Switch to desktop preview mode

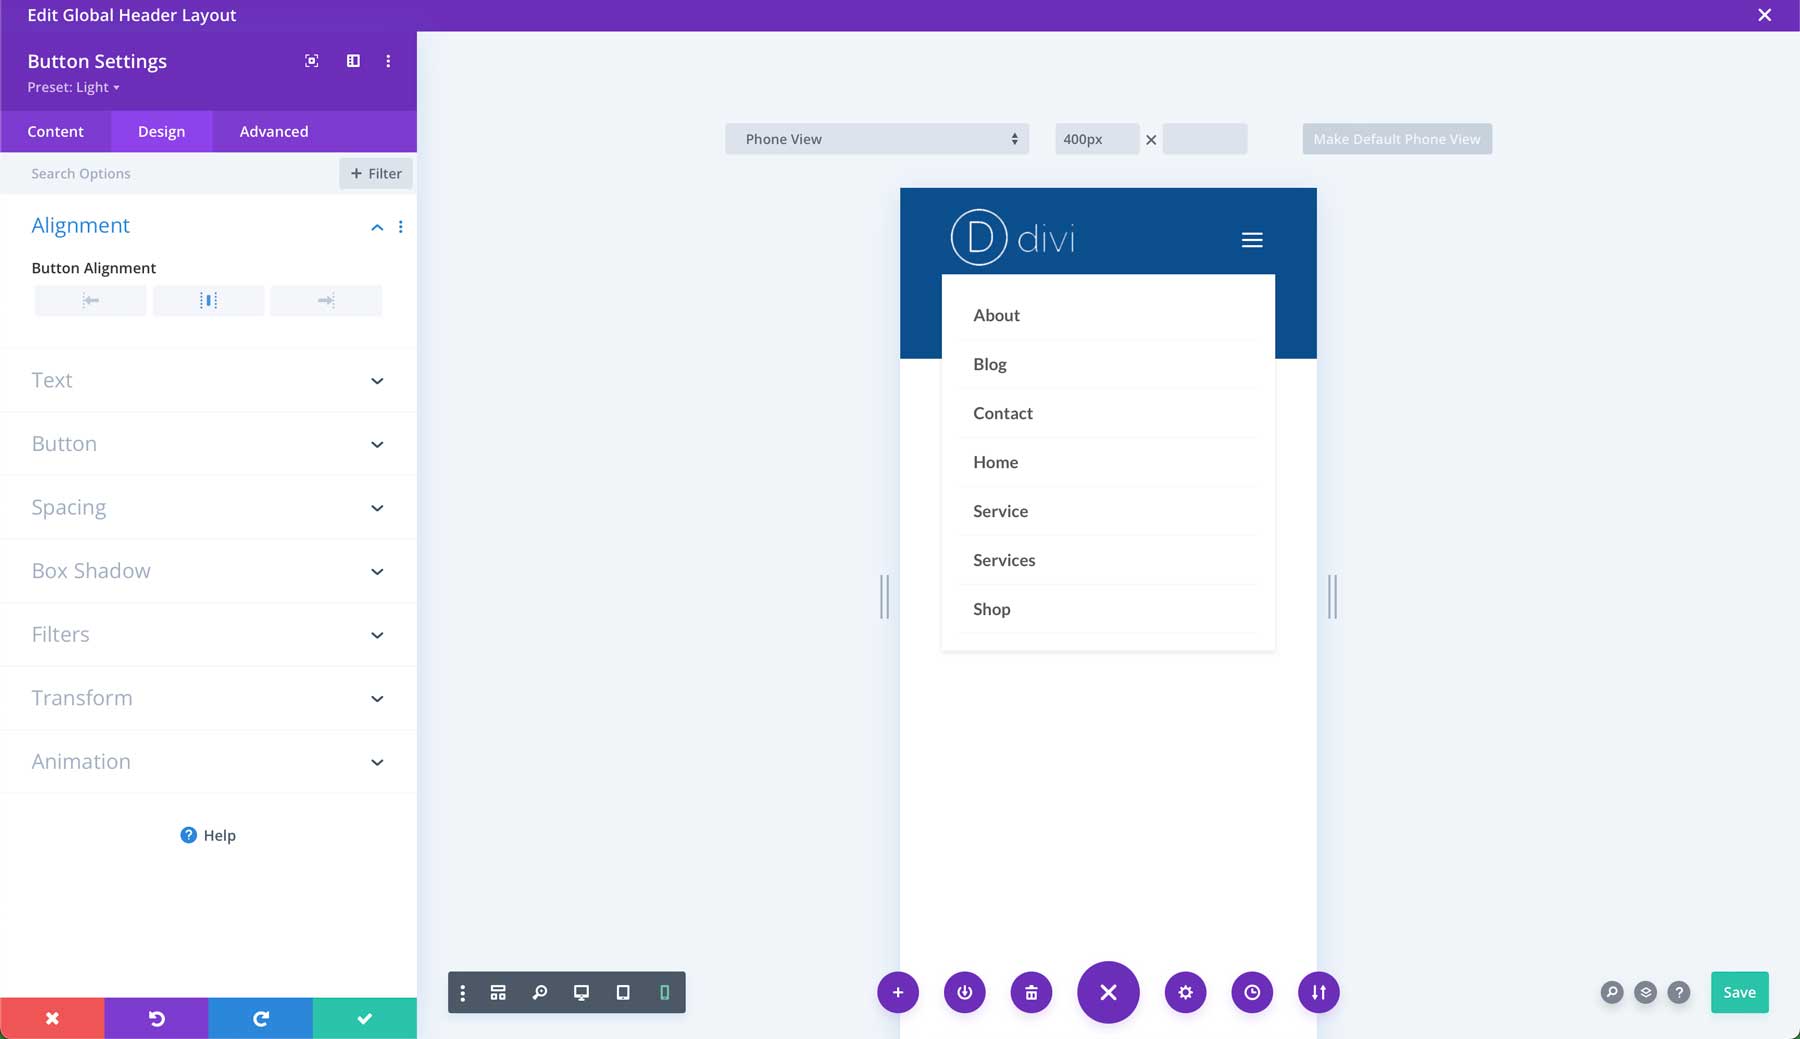click(583, 992)
